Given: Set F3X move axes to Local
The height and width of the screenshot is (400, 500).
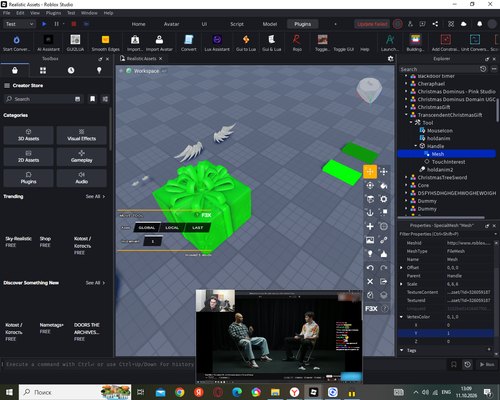Looking at the screenshot, I should coord(172,228).
